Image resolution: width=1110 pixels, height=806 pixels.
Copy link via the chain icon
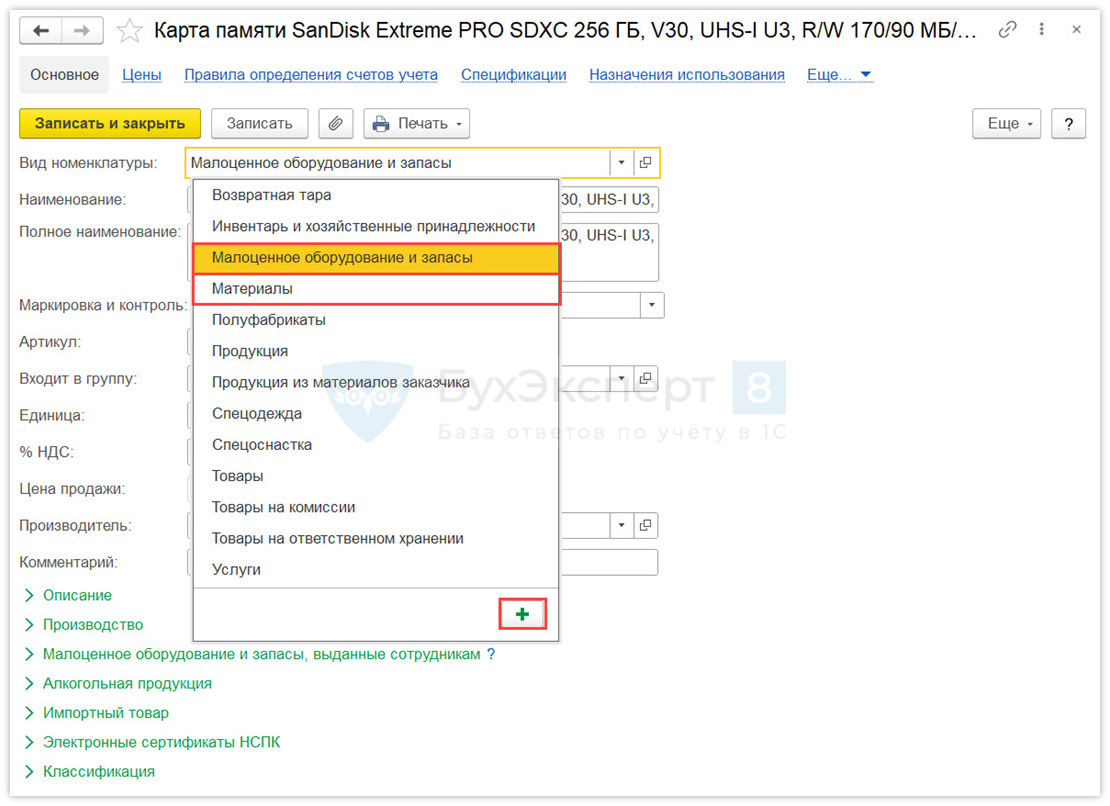(1007, 30)
